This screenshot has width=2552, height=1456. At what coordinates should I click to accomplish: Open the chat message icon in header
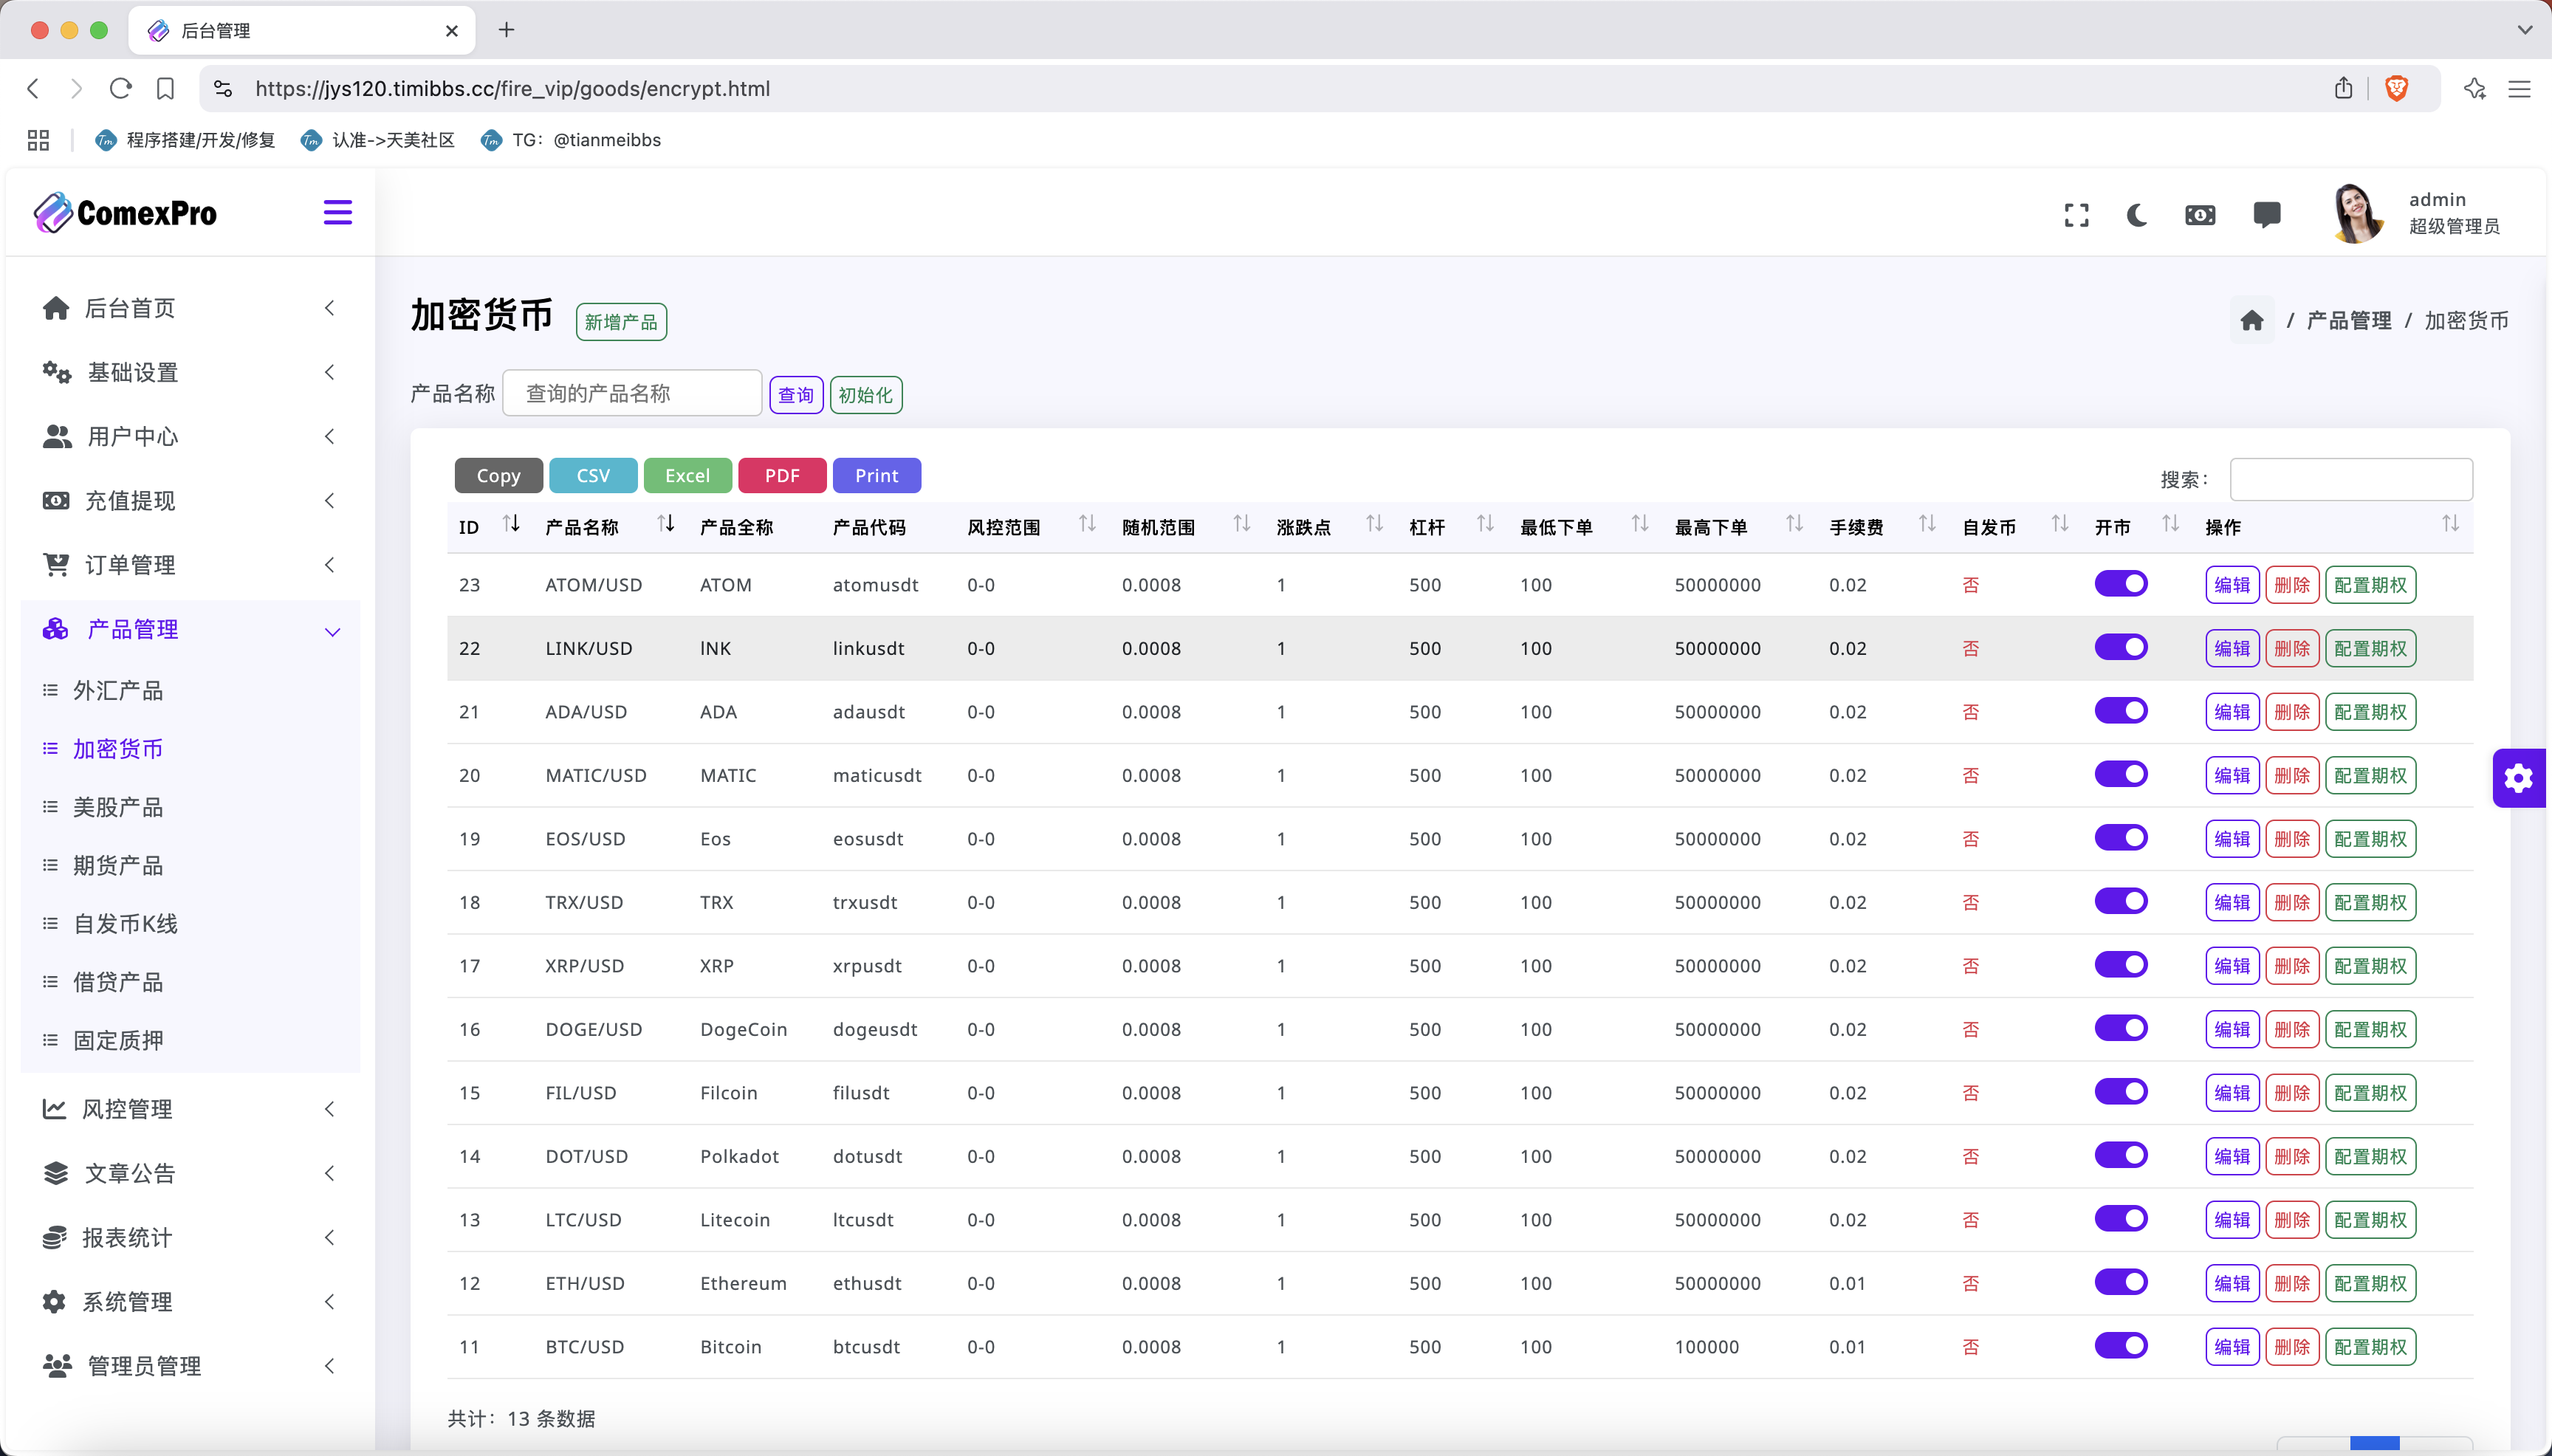[2267, 215]
